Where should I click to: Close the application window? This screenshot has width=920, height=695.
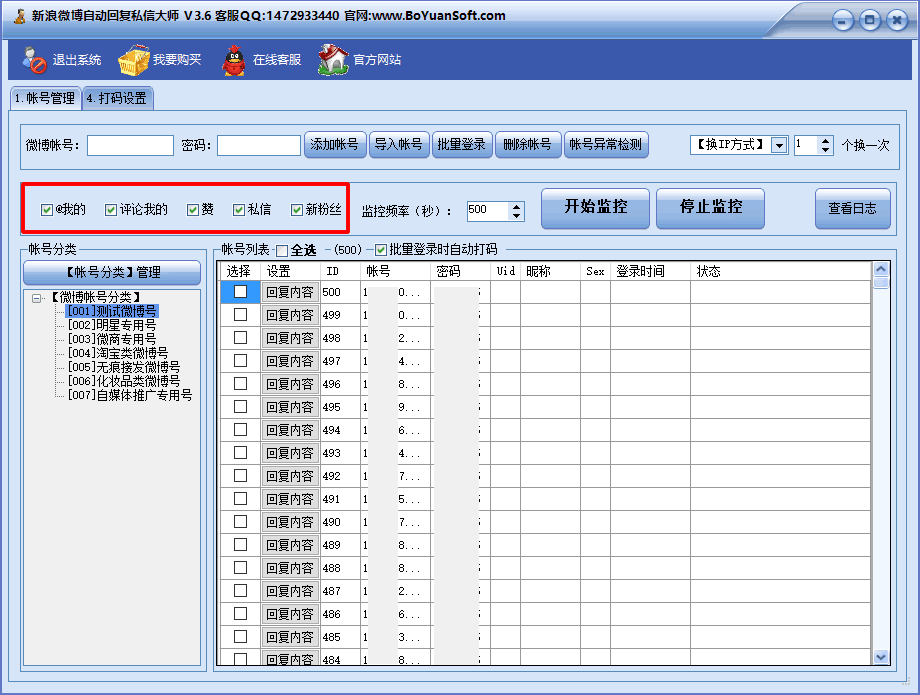897,21
